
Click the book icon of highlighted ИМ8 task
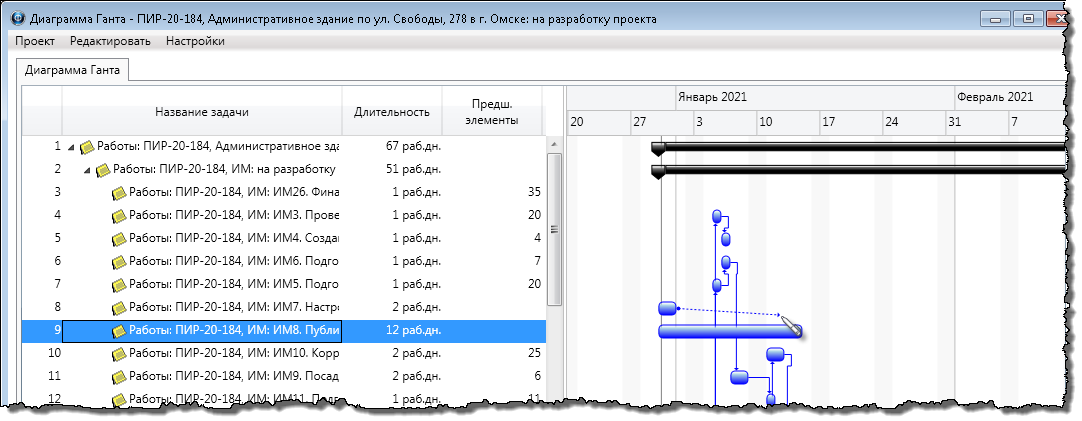coord(119,331)
